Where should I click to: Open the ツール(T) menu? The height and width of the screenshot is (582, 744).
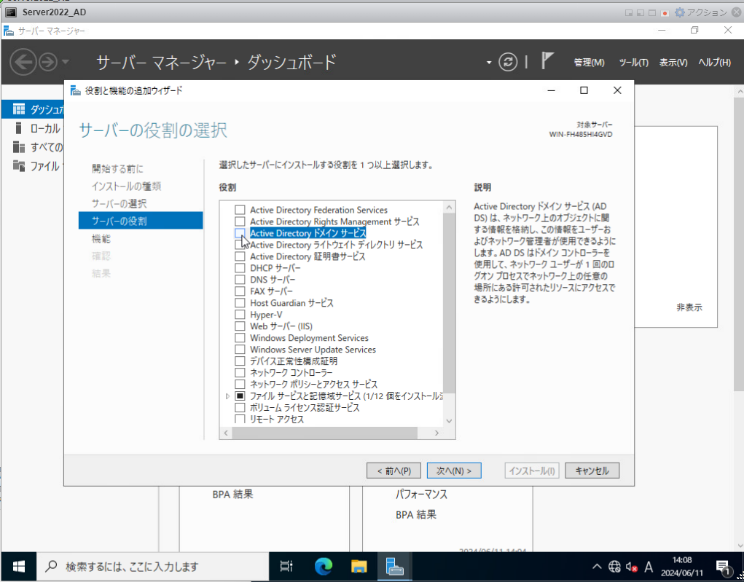(633, 62)
